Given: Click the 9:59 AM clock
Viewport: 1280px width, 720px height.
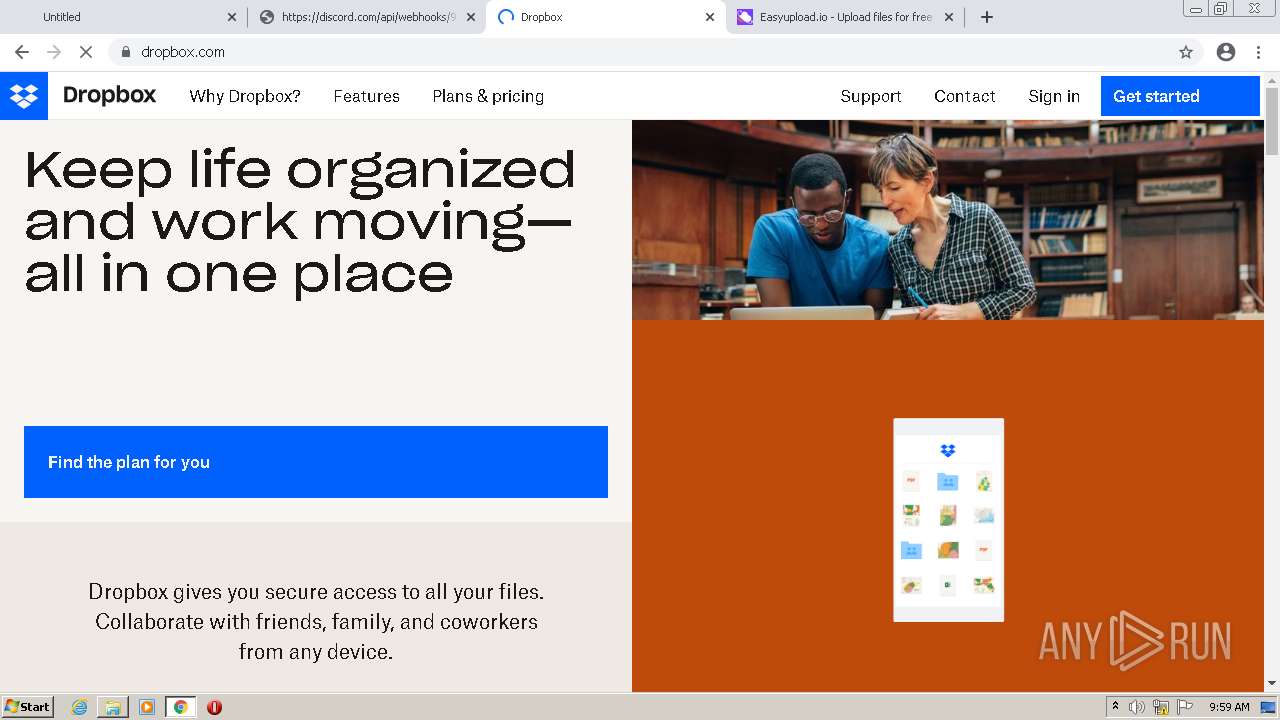Looking at the screenshot, I should [1229, 707].
